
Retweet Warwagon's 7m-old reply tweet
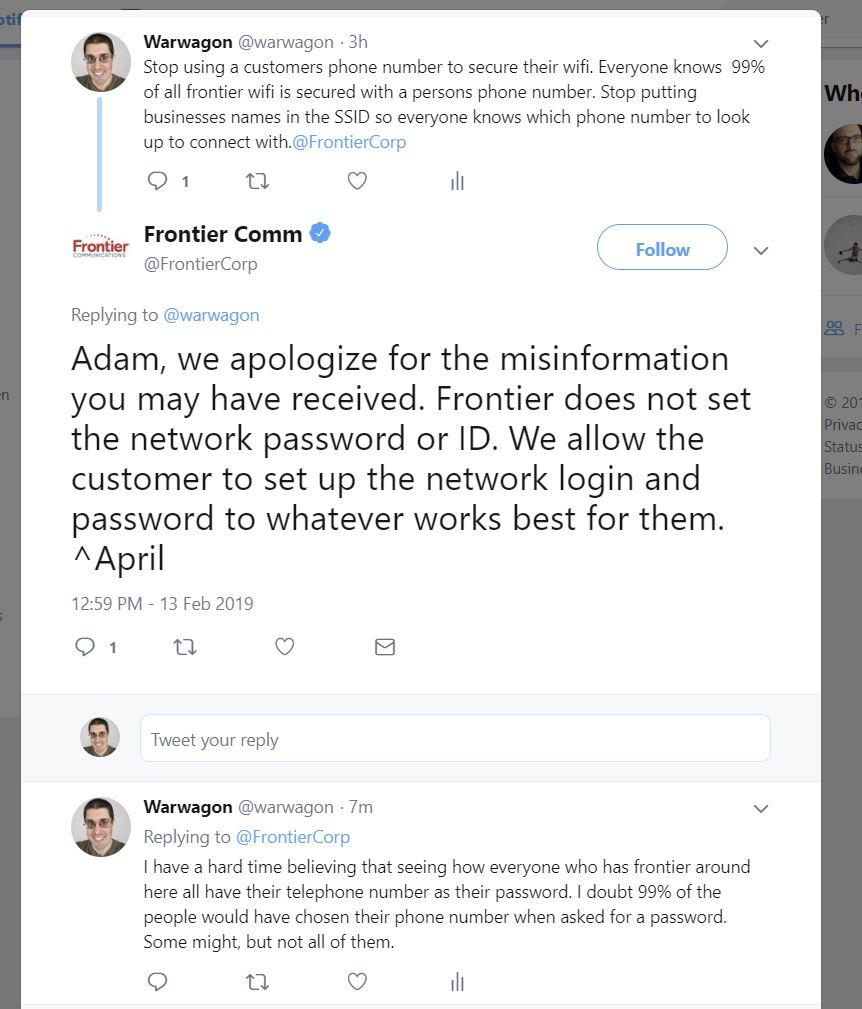(x=257, y=982)
